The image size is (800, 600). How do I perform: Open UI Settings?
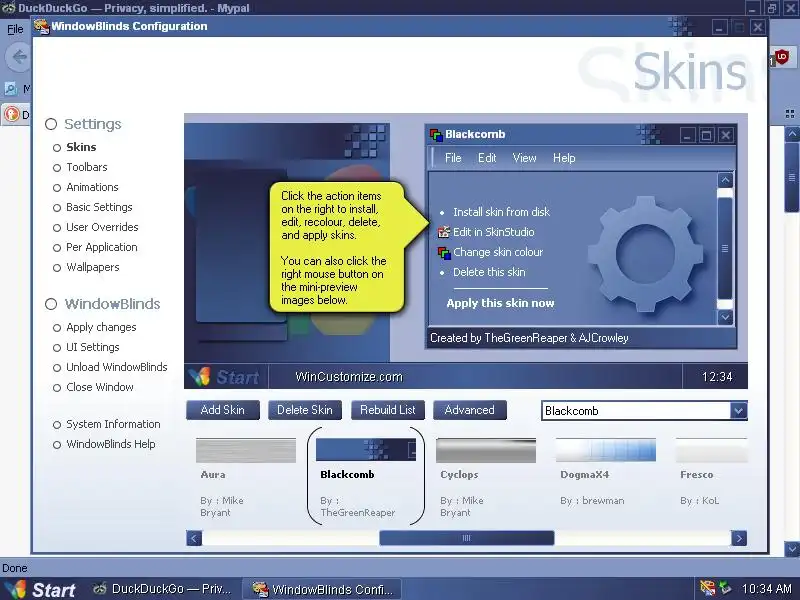coord(92,347)
